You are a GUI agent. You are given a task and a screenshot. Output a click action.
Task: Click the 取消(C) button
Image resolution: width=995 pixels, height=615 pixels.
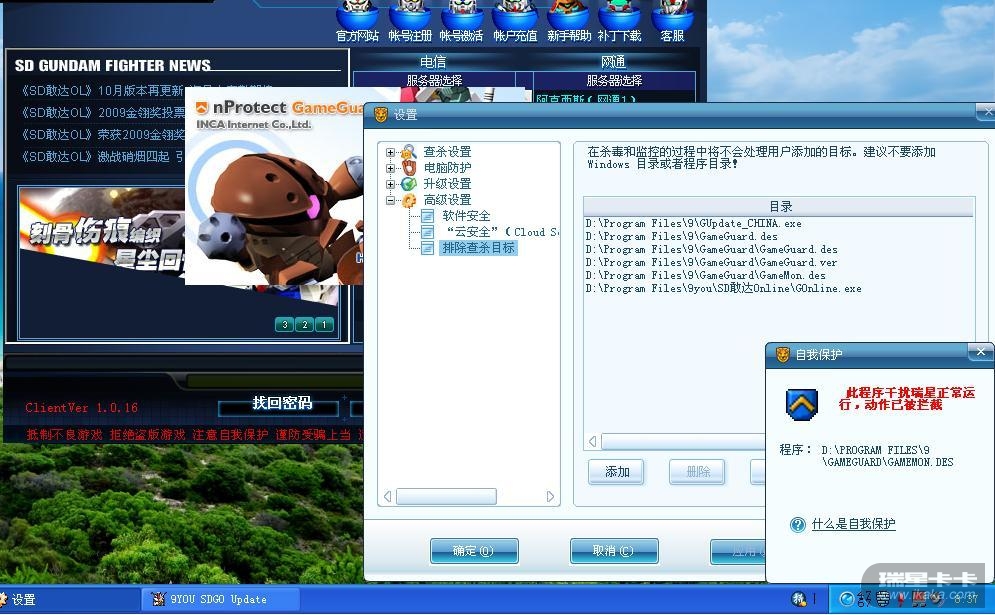(614, 550)
